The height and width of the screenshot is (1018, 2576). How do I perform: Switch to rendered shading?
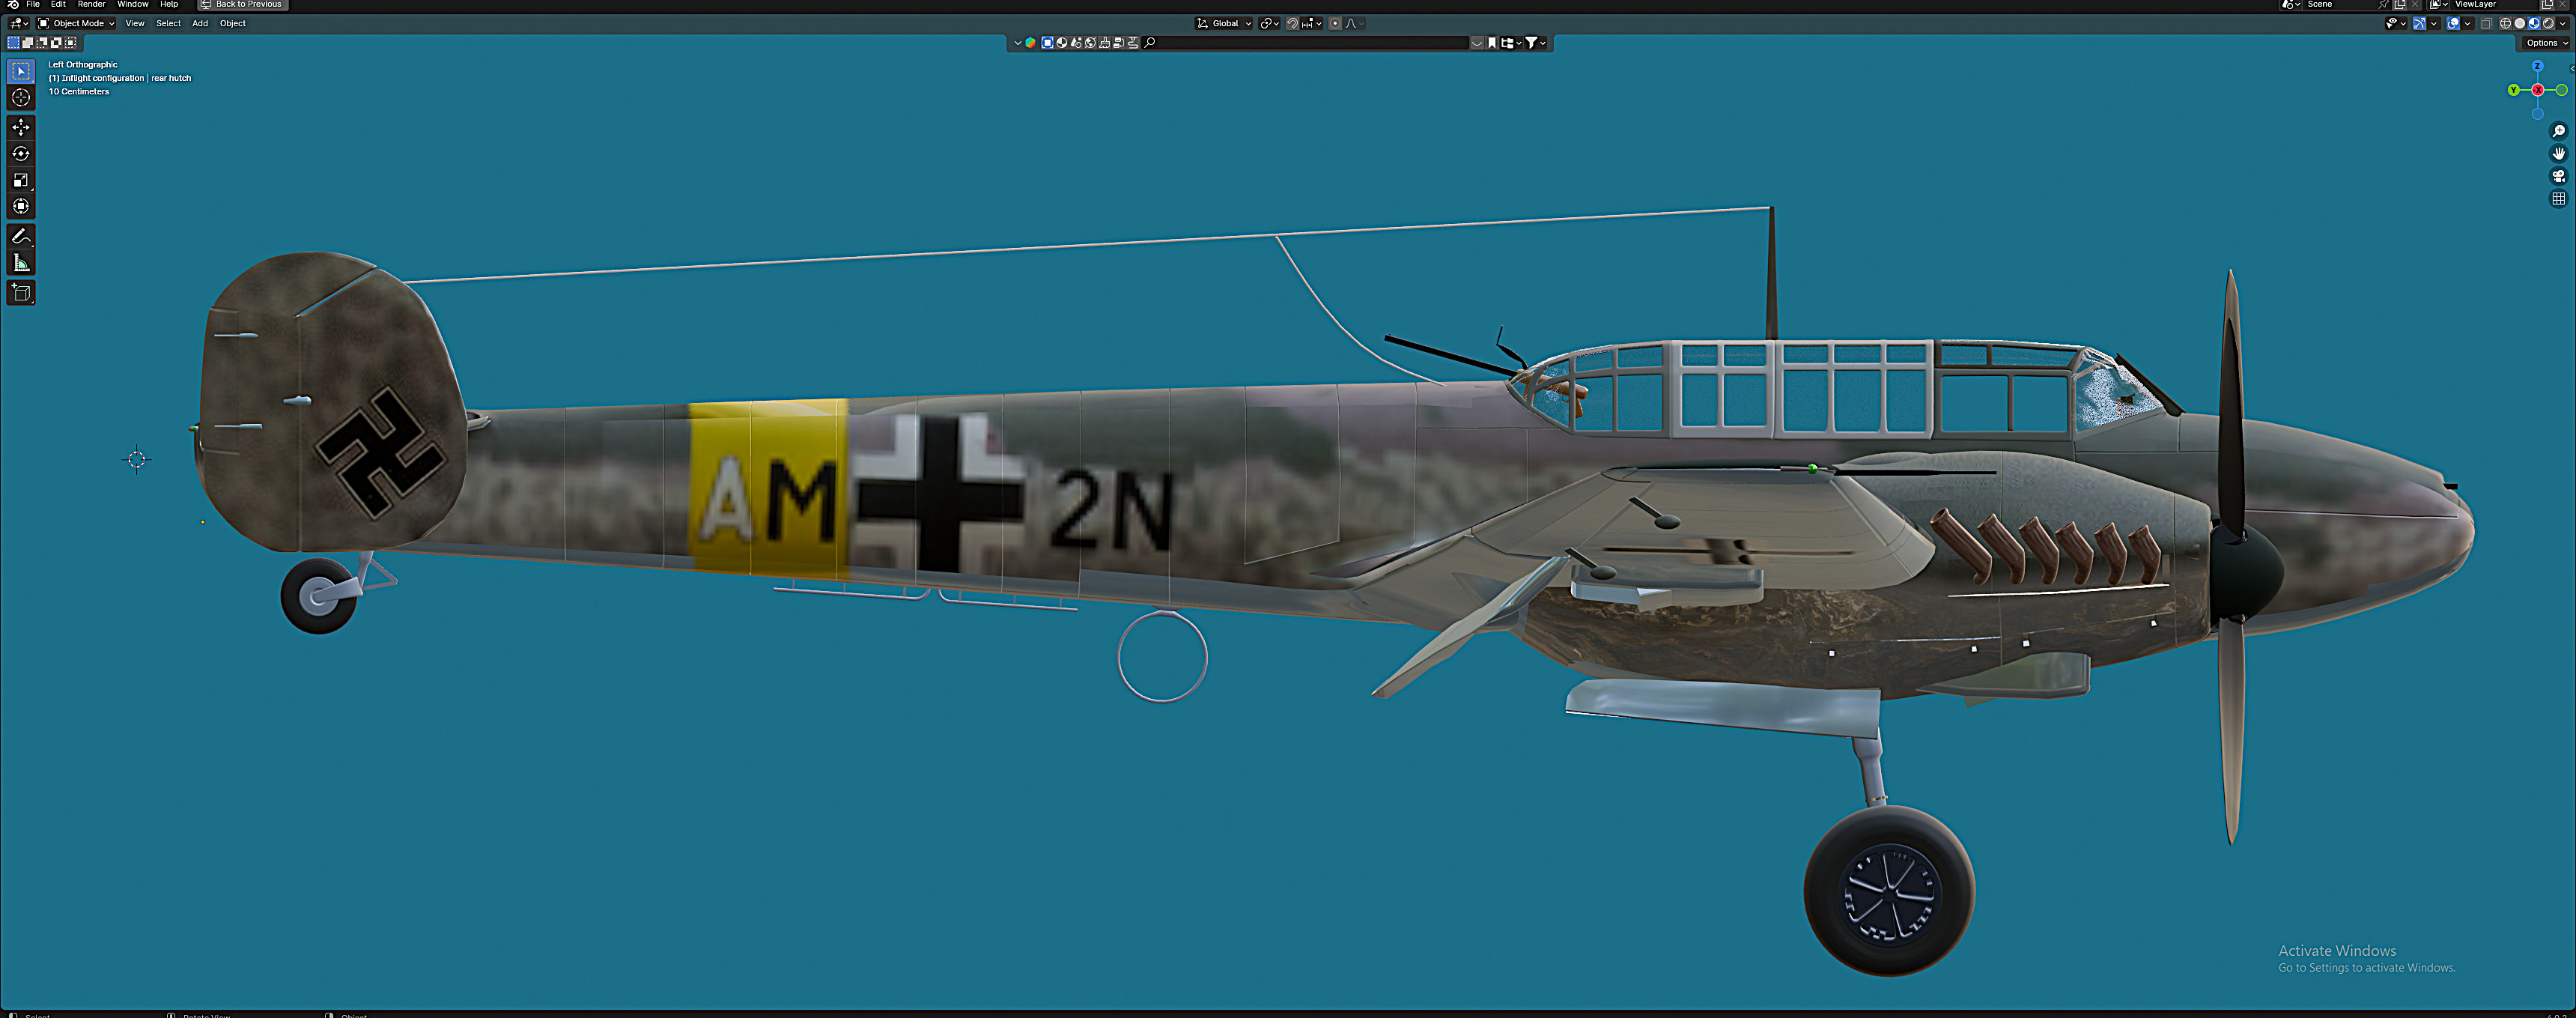(x=2548, y=24)
